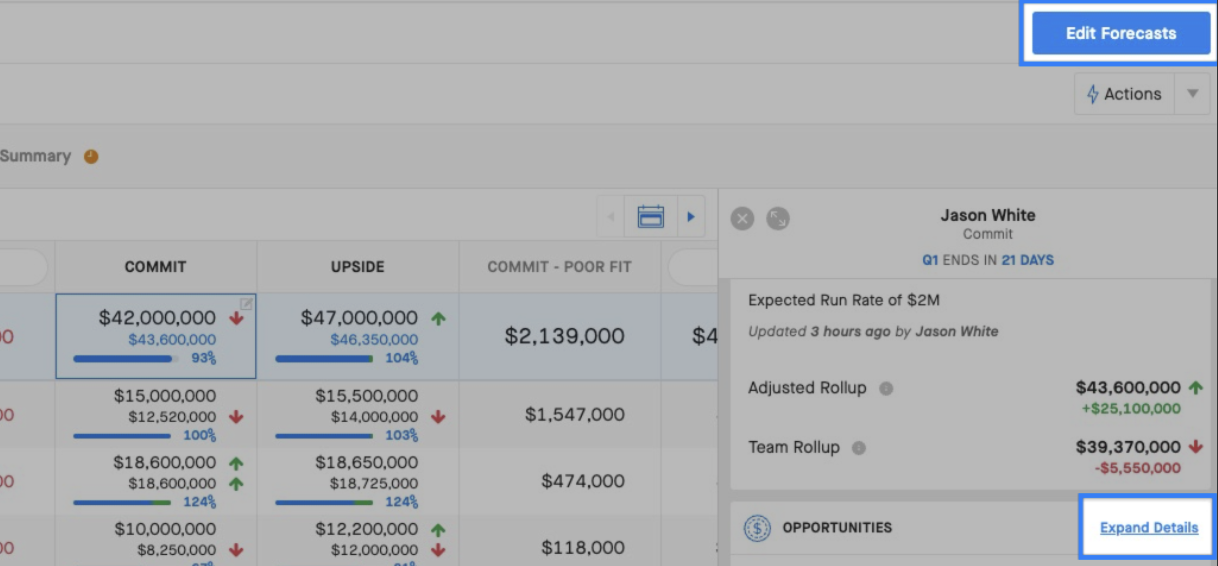The width and height of the screenshot is (1218, 566).
Task: Click the UPSIDE column header
Action: 357,267
